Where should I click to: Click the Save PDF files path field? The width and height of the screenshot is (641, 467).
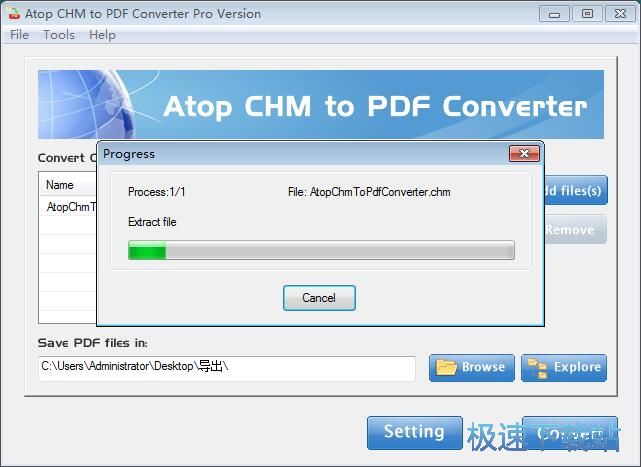(x=227, y=368)
